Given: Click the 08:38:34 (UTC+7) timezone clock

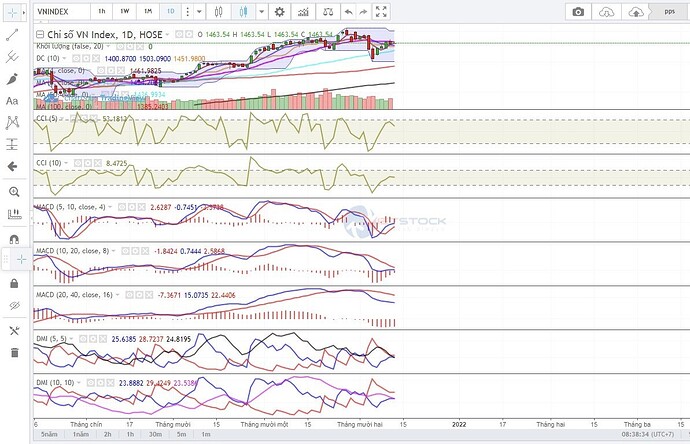Looking at the screenshot, I should pos(647,434).
